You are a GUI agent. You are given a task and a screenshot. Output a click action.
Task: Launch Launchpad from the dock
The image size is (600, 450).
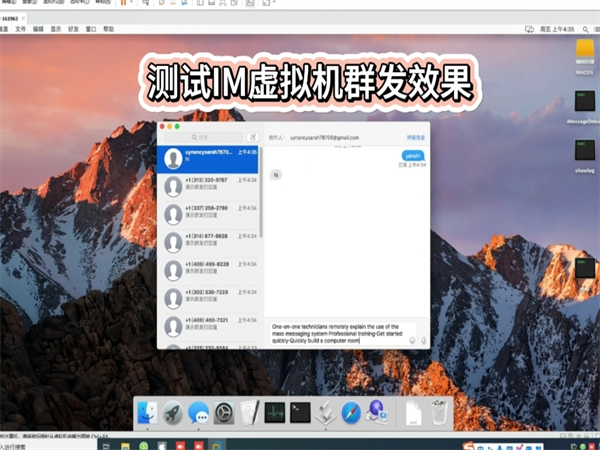tap(173, 412)
